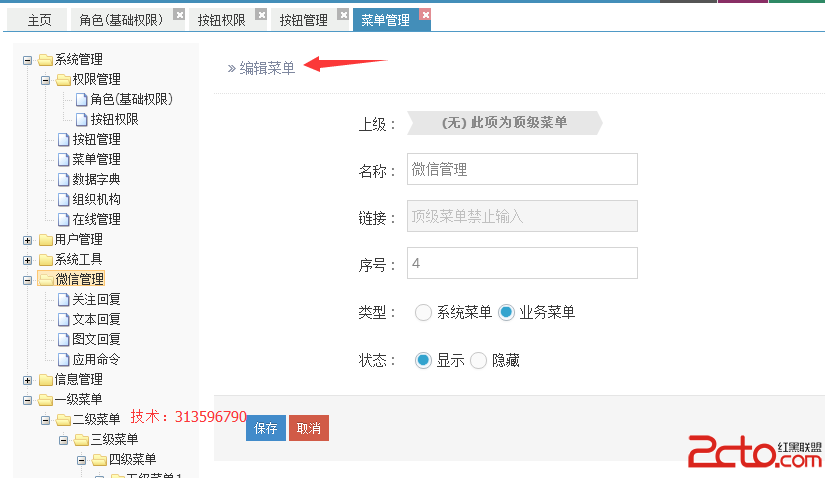Viewport: 825px width, 478px height.
Task: Collapse the 二级菜单 tree node
Action: point(45,421)
